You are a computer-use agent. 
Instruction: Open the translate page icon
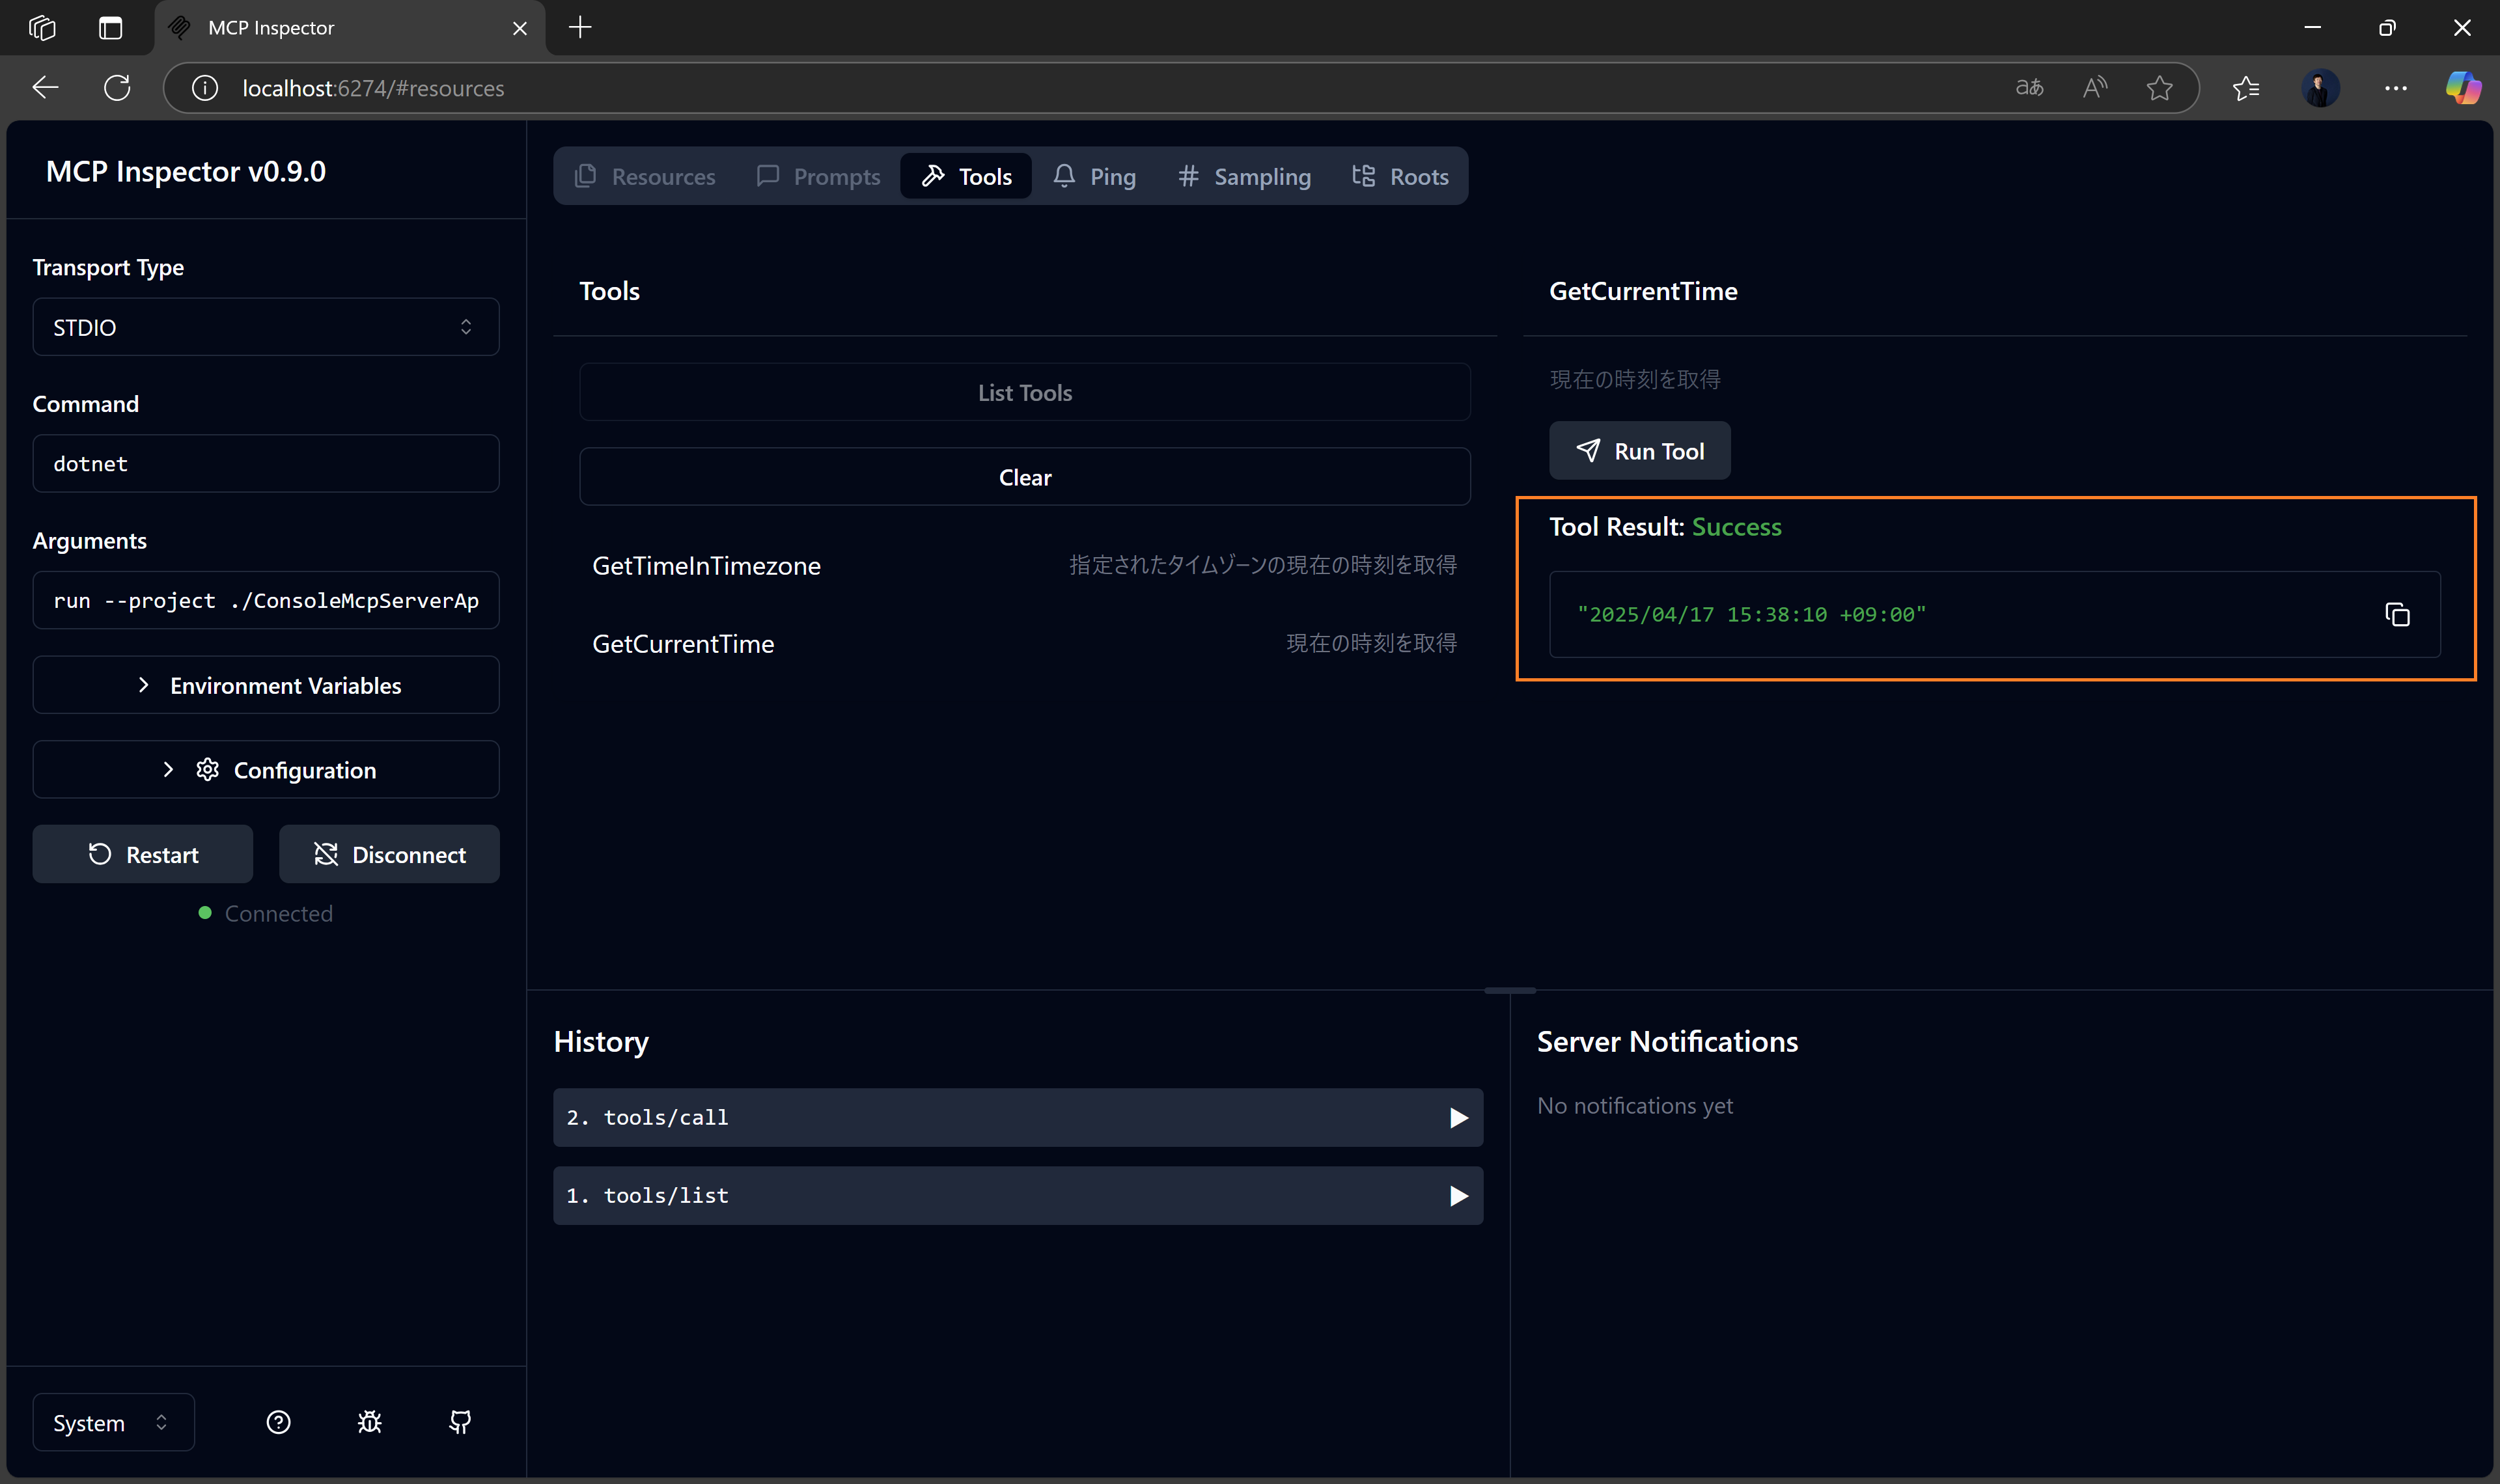2029,88
